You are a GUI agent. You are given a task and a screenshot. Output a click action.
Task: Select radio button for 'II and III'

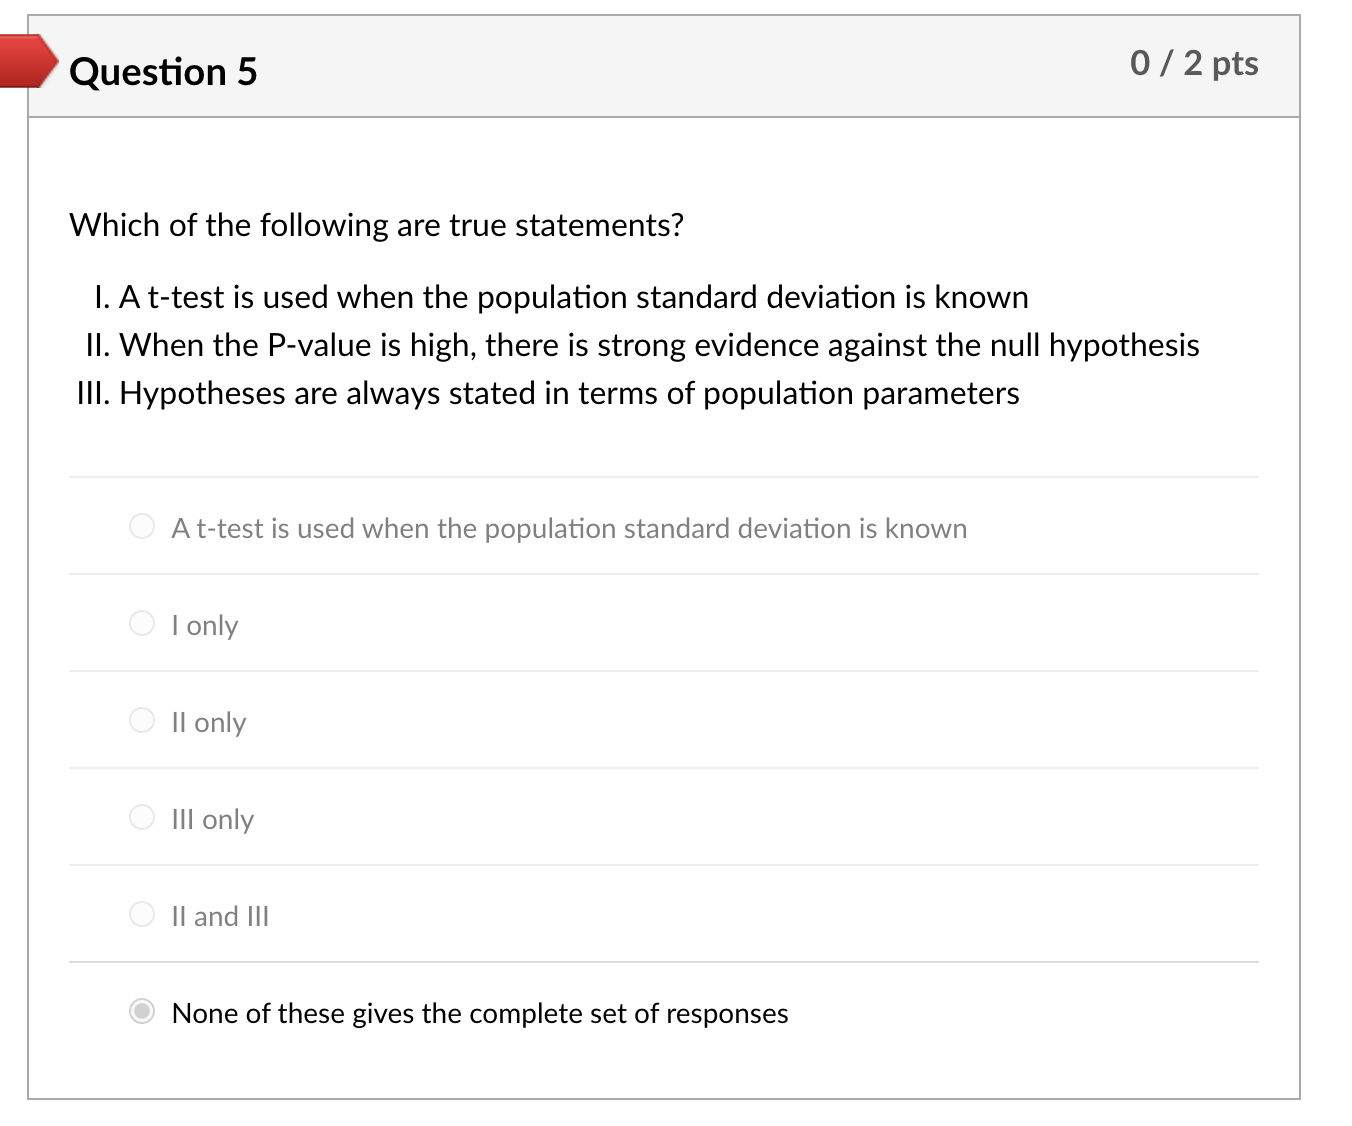tap(142, 914)
